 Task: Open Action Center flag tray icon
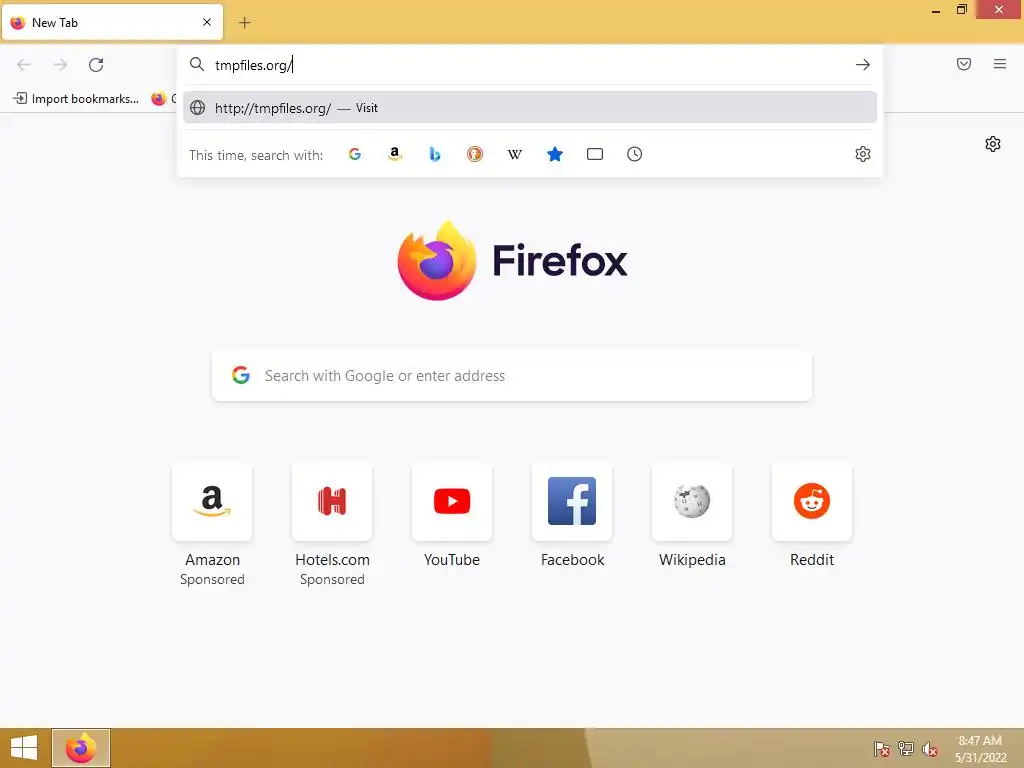click(882, 749)
